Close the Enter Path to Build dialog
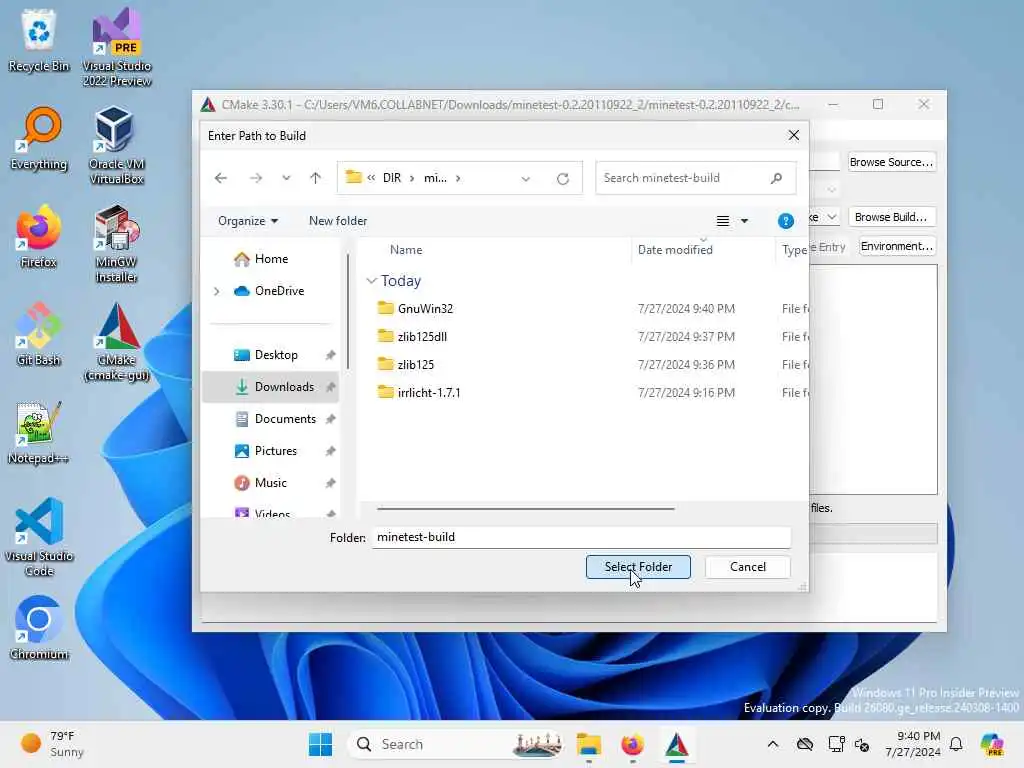Viewport: 1024px width, 768px height. tap(793, 135)
